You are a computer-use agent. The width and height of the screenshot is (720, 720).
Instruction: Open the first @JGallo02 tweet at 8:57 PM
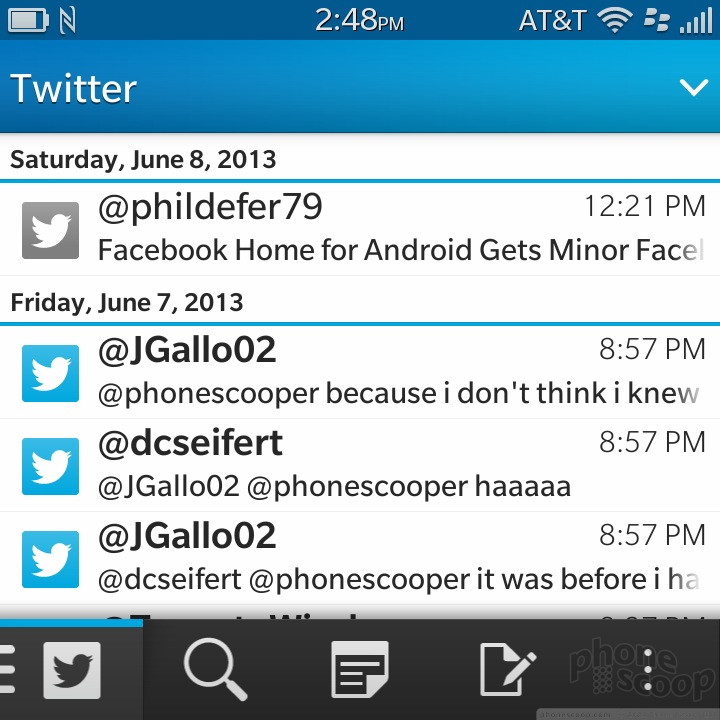[360, 372]
